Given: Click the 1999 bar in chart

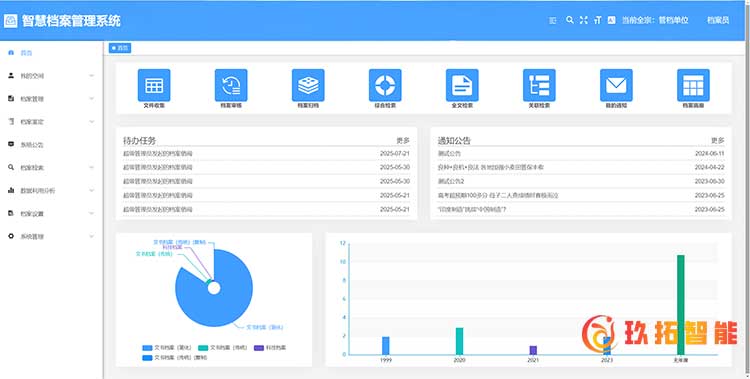Looking at the screenshot, I should point(386,346).
